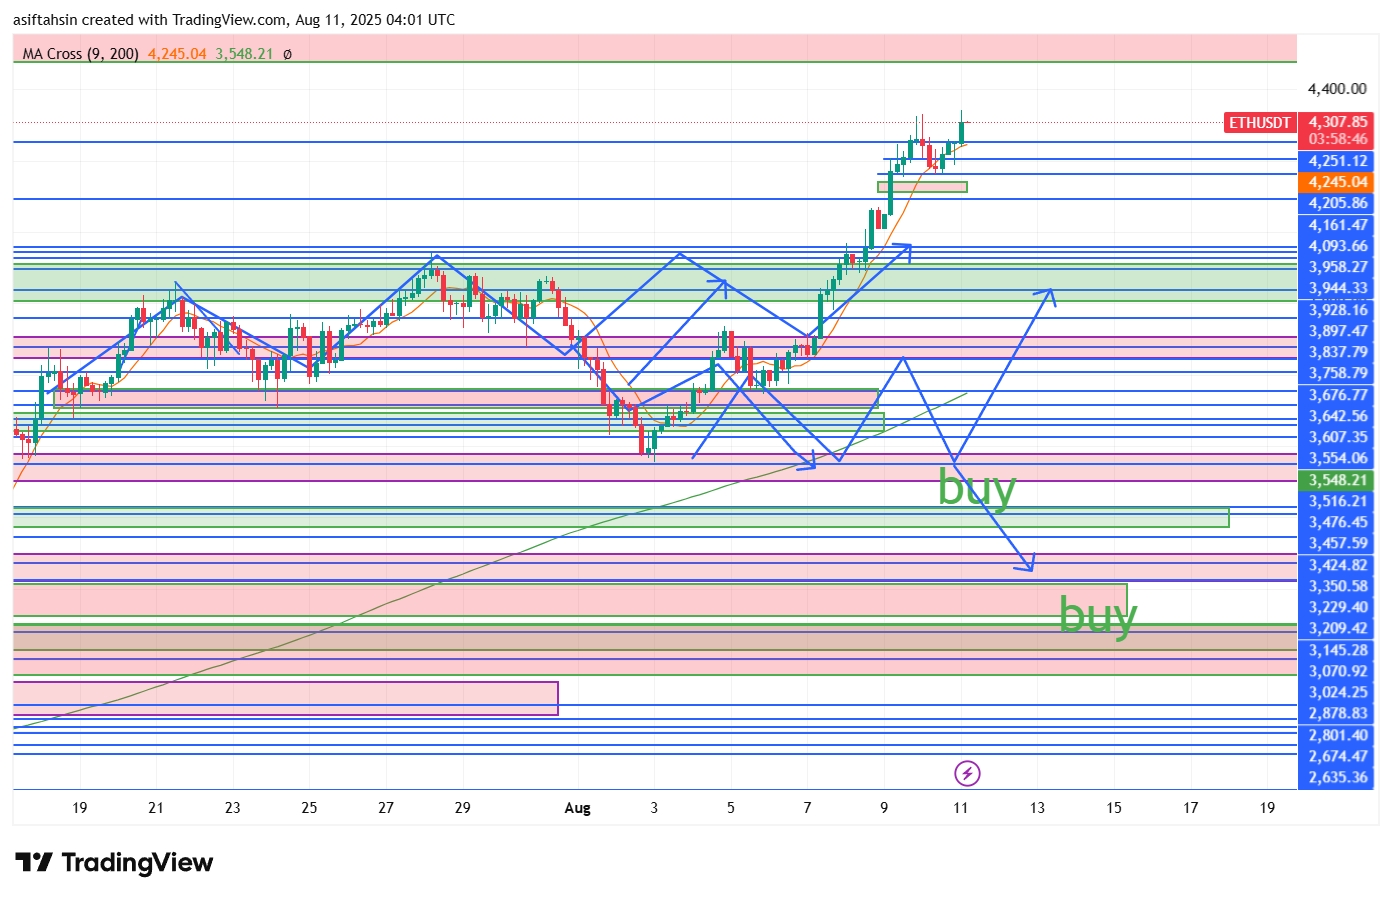
Task: Click the green 3,548.21 value in legend
Action: click(x=244, y=54)
